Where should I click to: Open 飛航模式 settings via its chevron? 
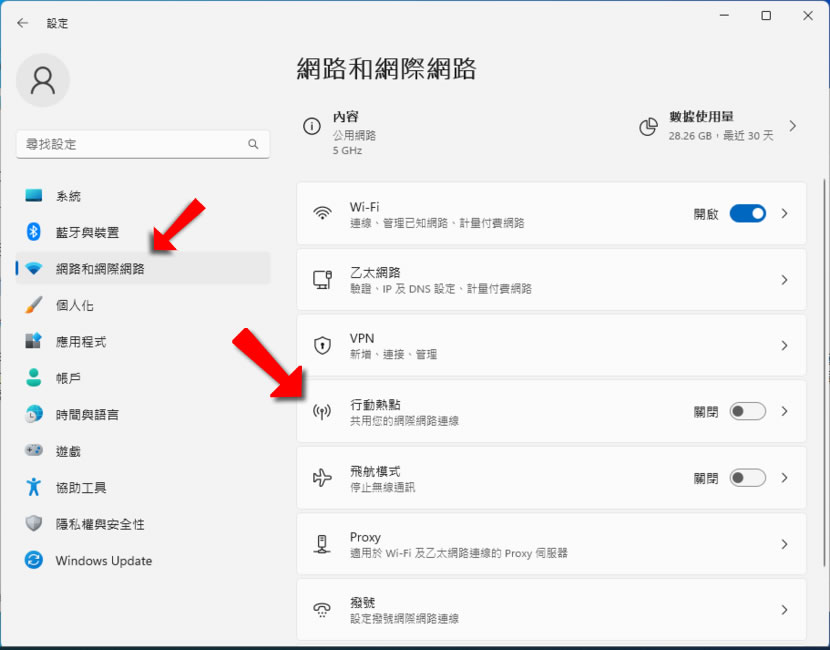point(784,478)
